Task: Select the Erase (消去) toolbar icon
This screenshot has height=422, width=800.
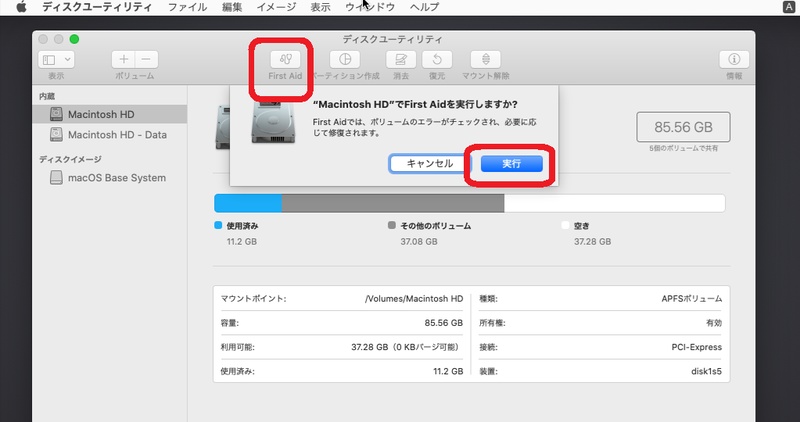Action: point(401,60)
